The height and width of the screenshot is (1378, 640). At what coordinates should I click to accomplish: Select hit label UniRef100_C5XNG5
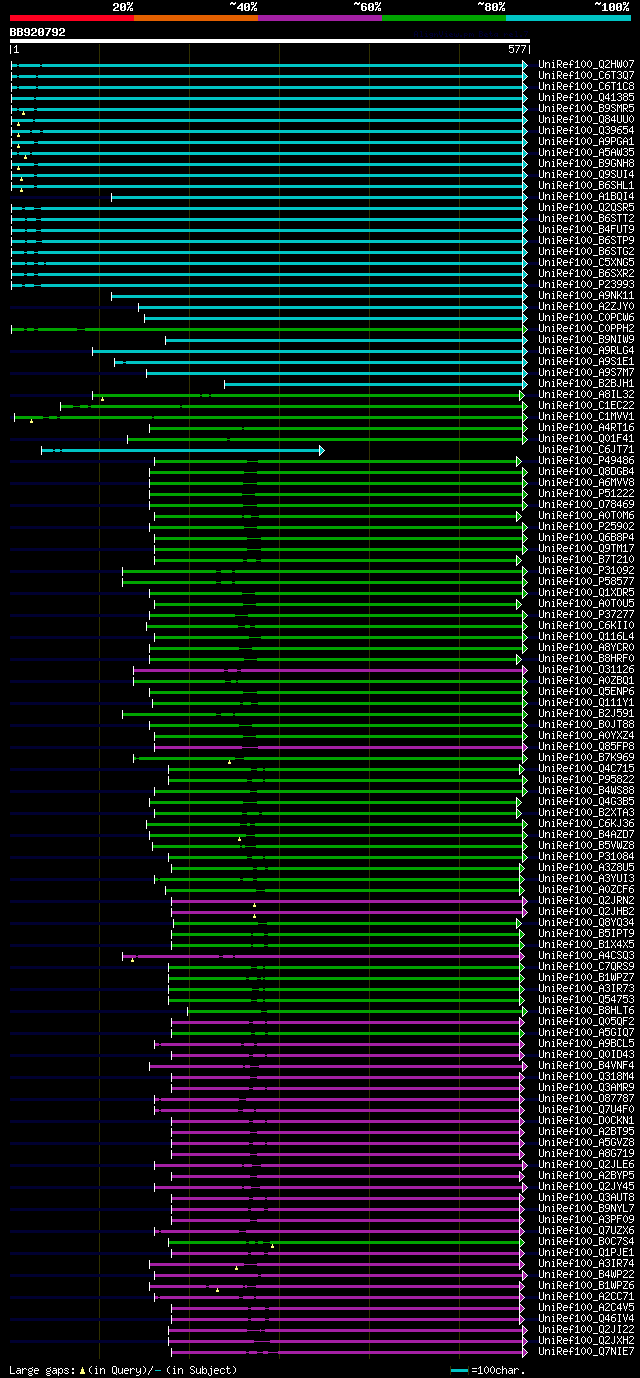pyautogui.click(x=586, y=262)
